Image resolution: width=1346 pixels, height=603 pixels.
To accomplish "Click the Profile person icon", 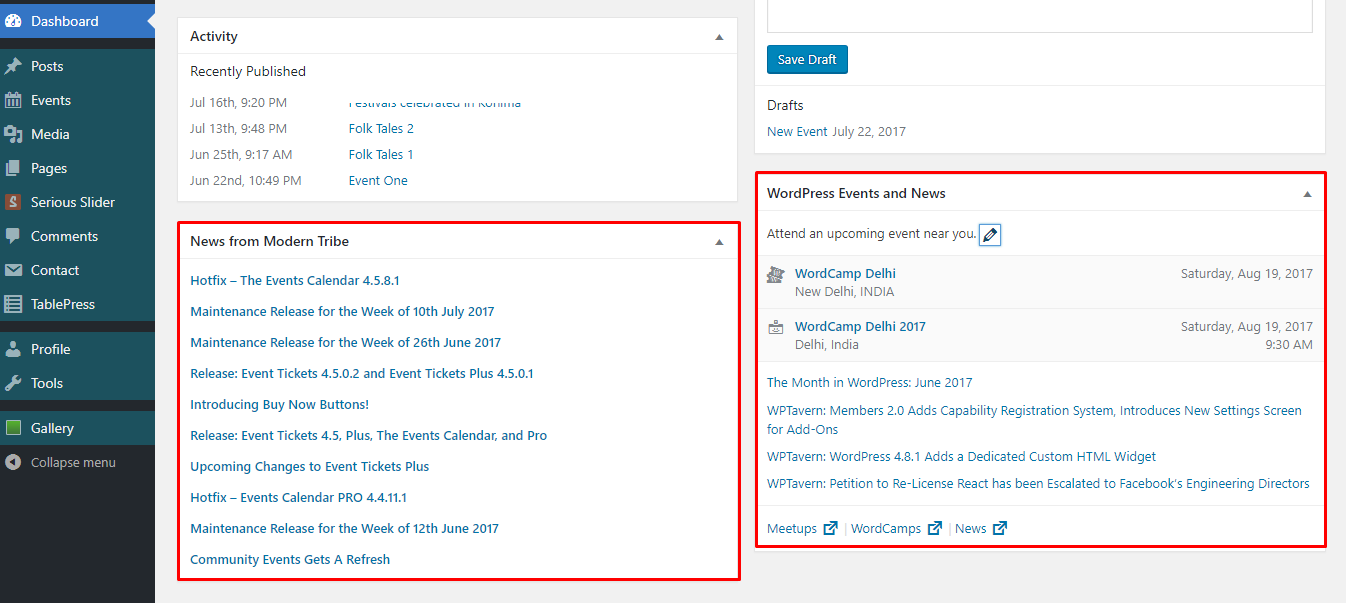I will click(13, 349).
